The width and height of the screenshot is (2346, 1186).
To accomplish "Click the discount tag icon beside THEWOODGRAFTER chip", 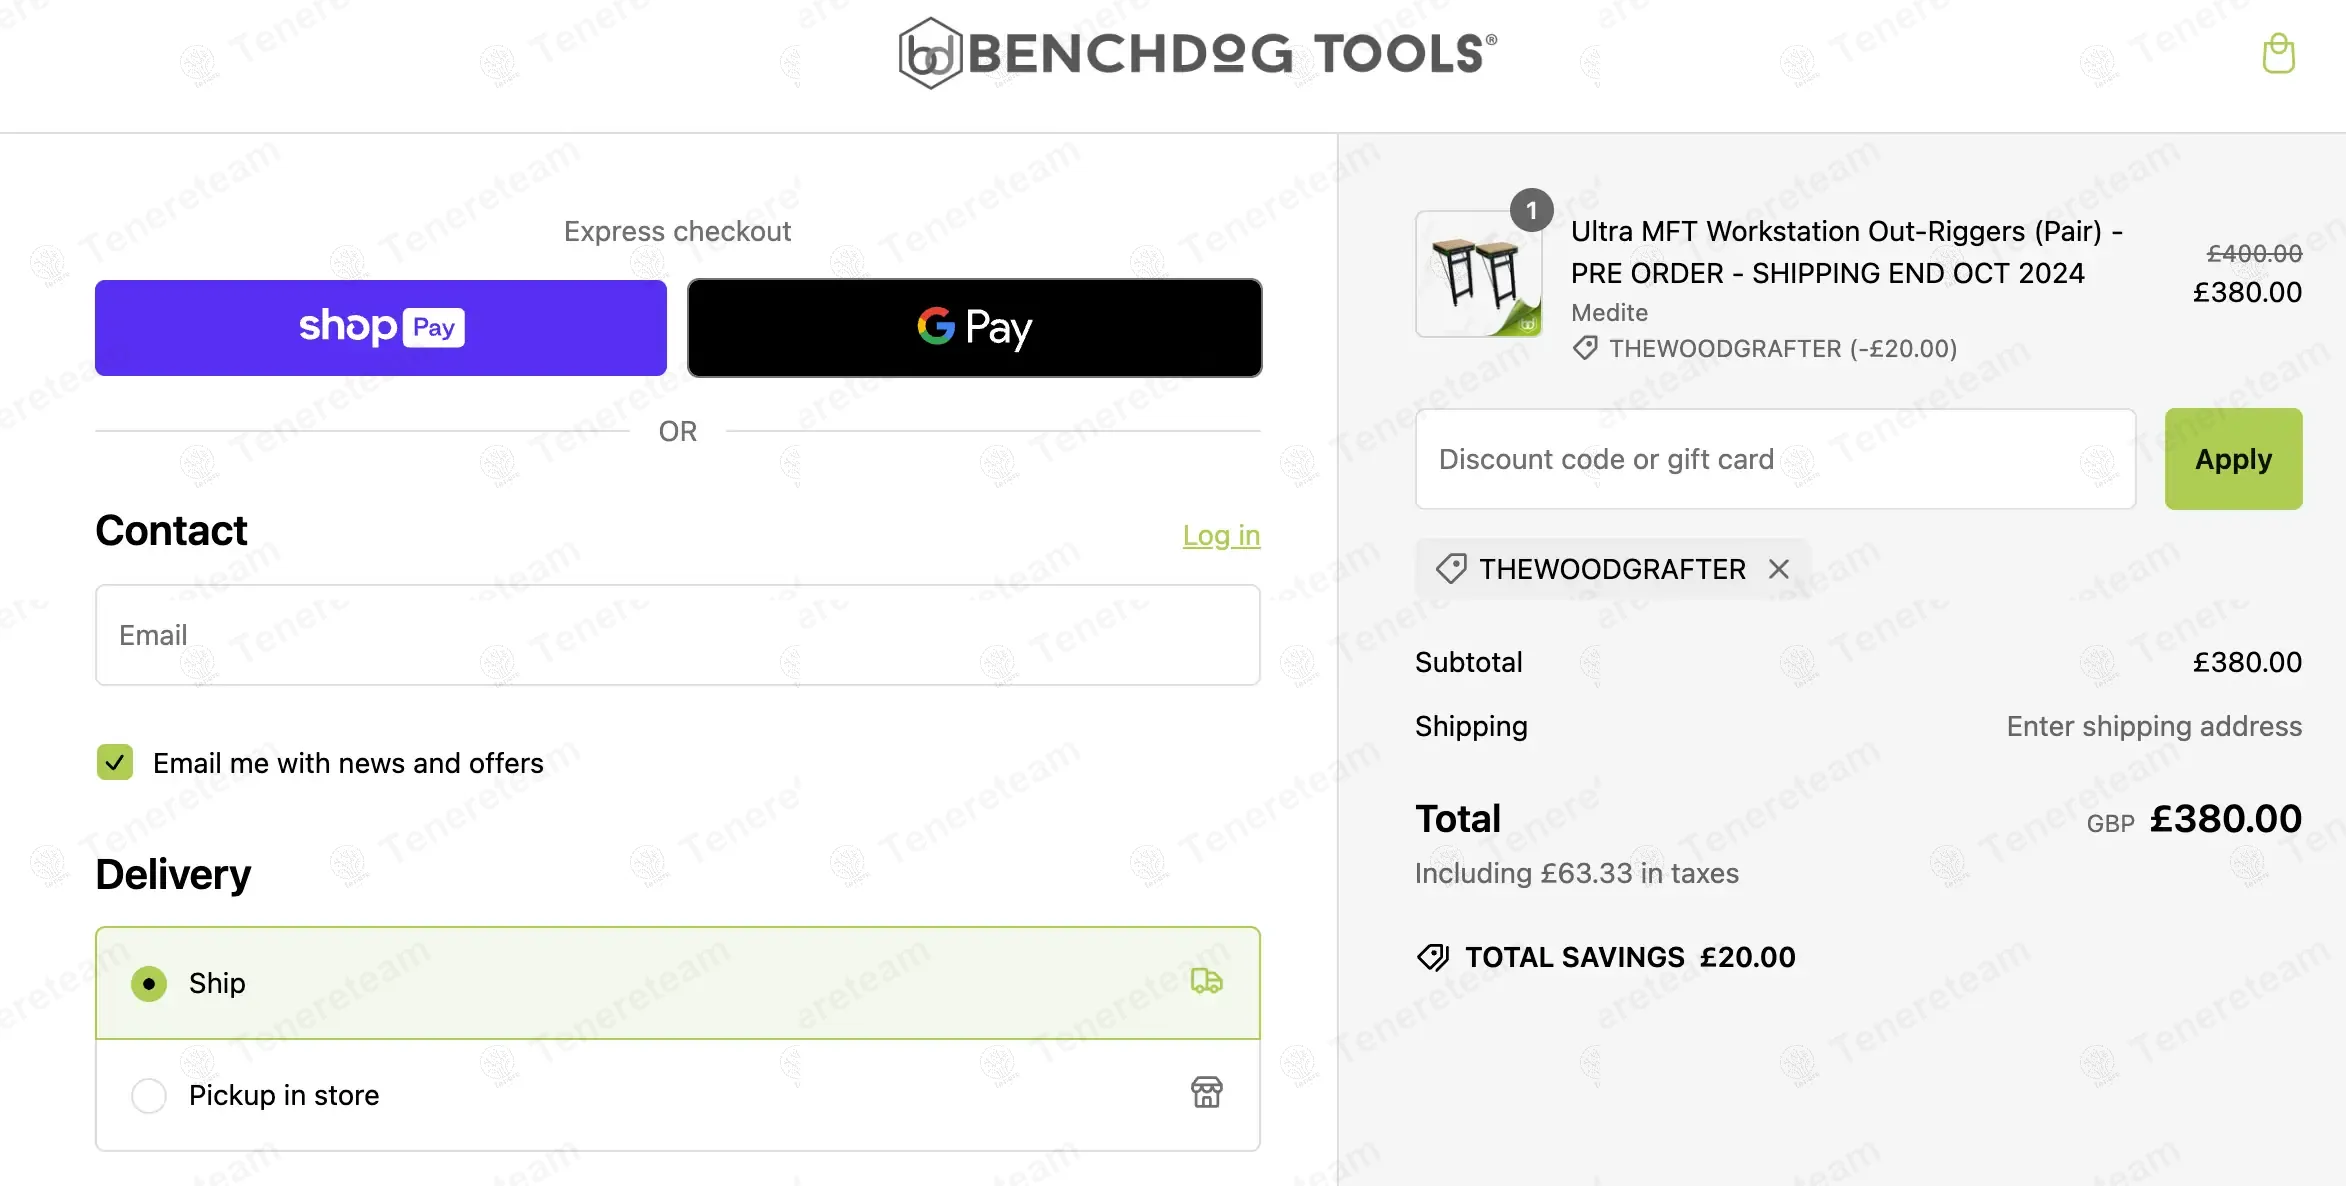I will click(1451, 569).
